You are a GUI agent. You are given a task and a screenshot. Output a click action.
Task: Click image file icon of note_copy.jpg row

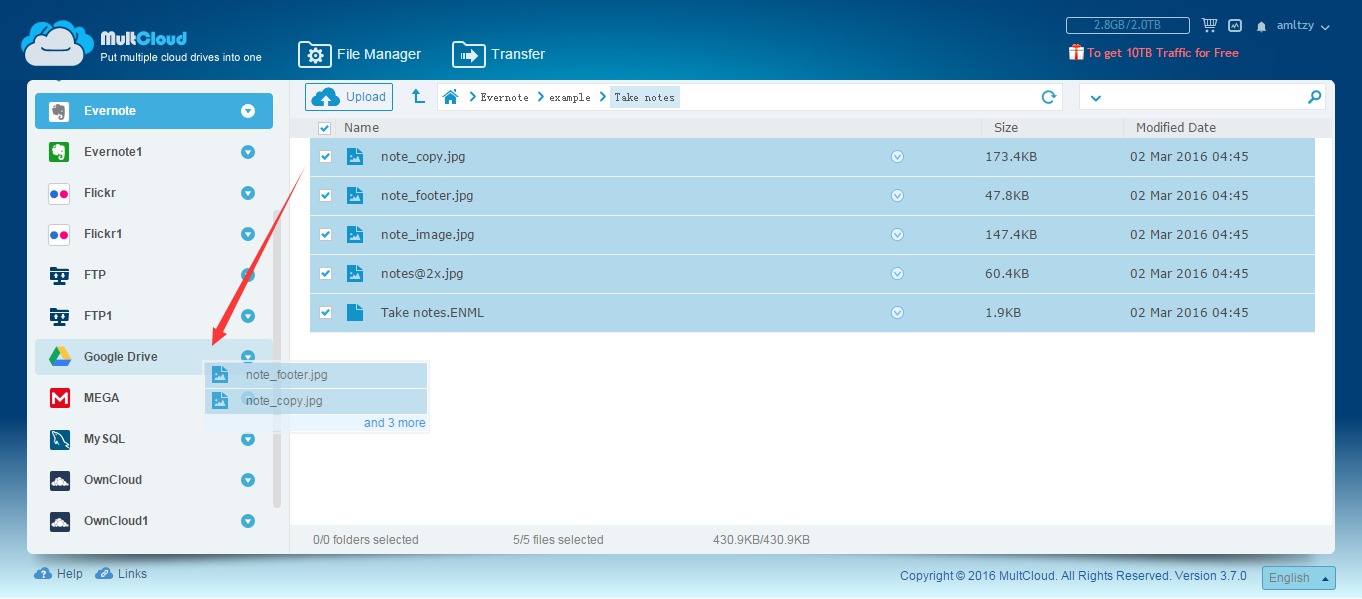(354, 156)
